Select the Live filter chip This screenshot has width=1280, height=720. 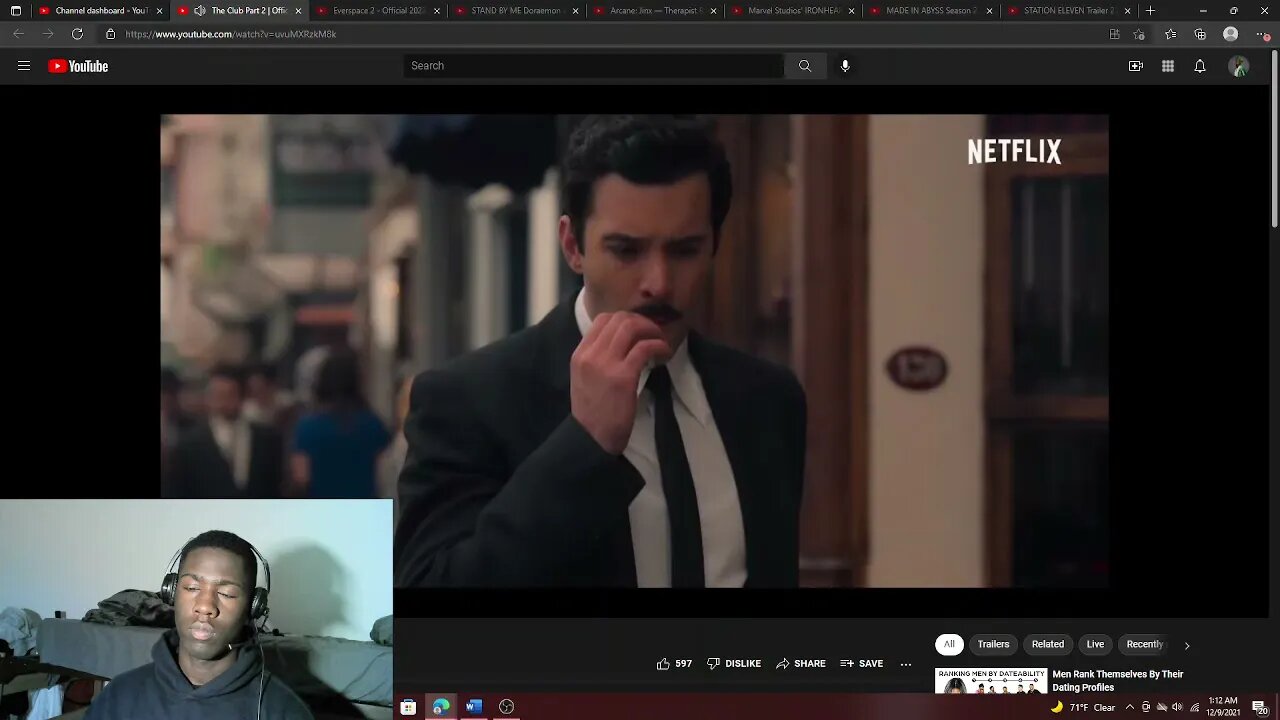click(x=1096, y=644)
